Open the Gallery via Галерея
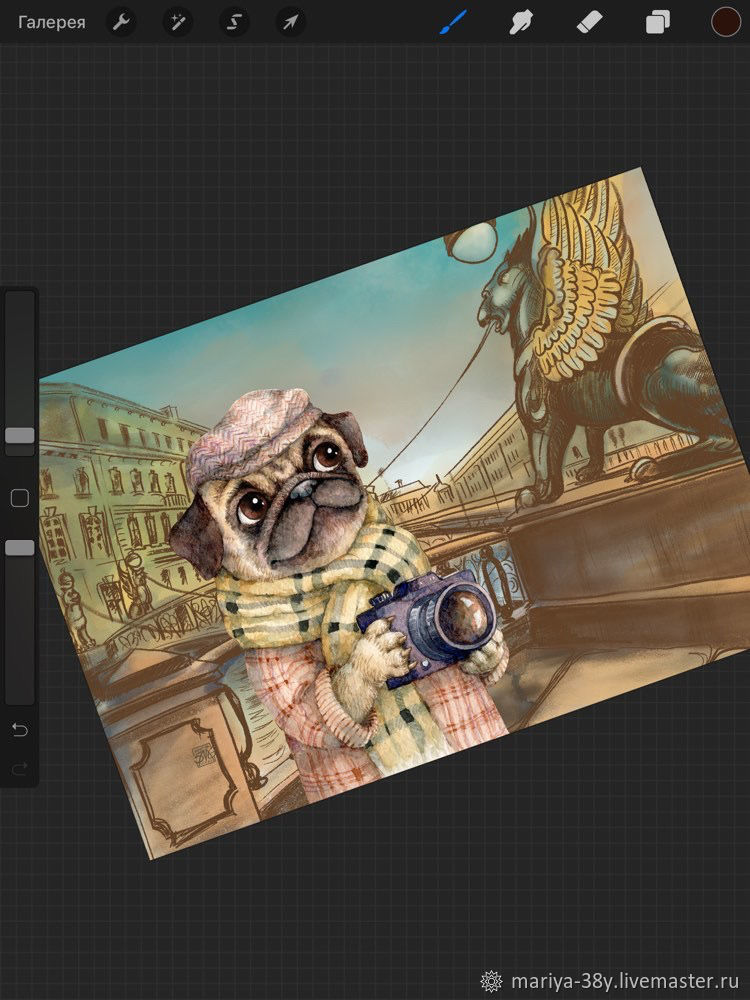This screenshot has width=750, height=1000. [52, 23]
